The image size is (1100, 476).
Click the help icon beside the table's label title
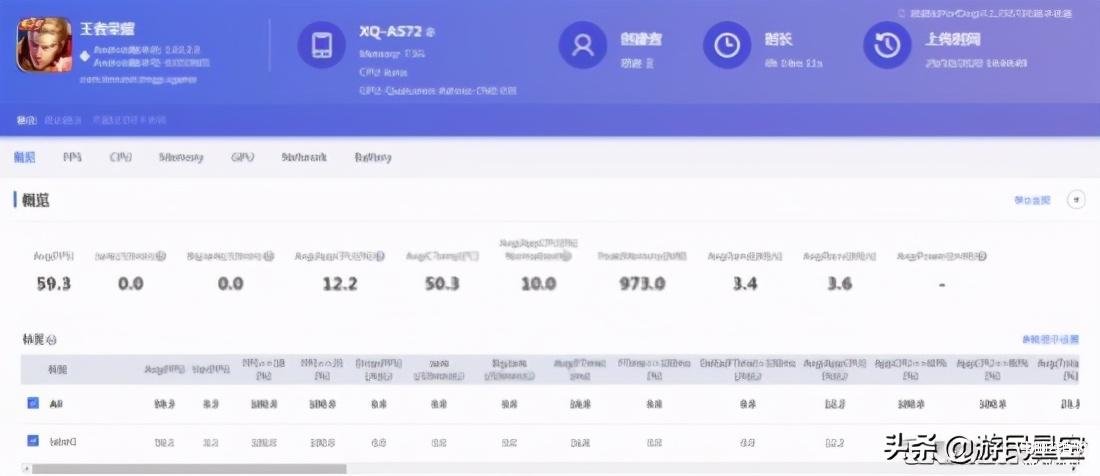click(51, 340)
